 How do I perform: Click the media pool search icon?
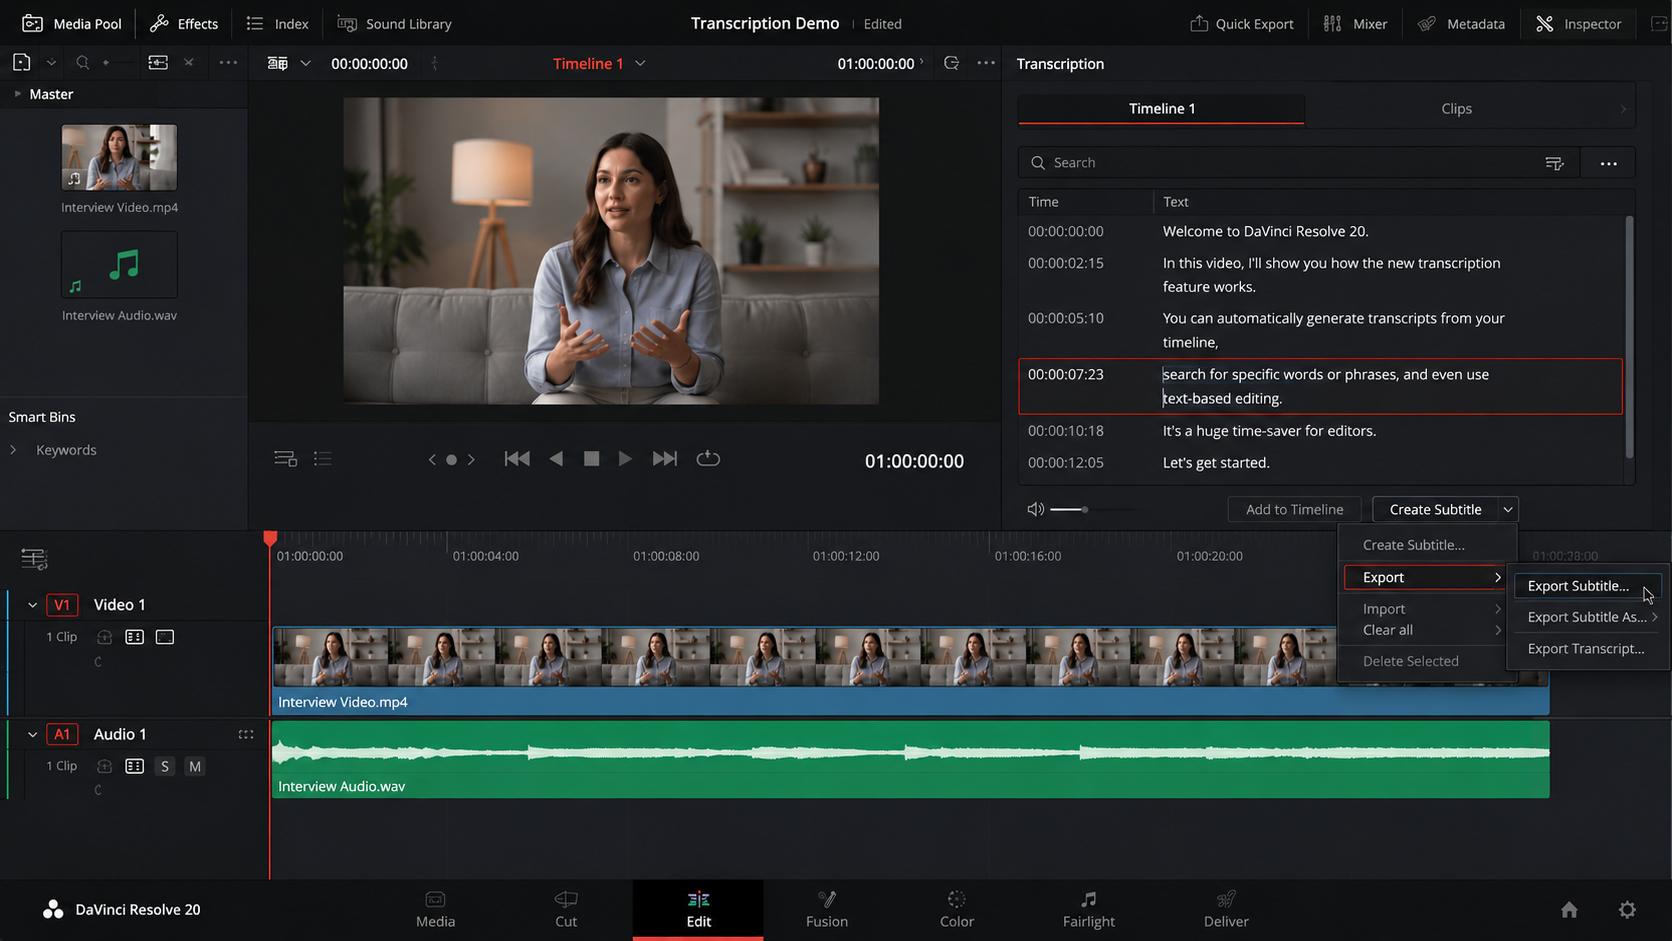(x=82, y=62)
